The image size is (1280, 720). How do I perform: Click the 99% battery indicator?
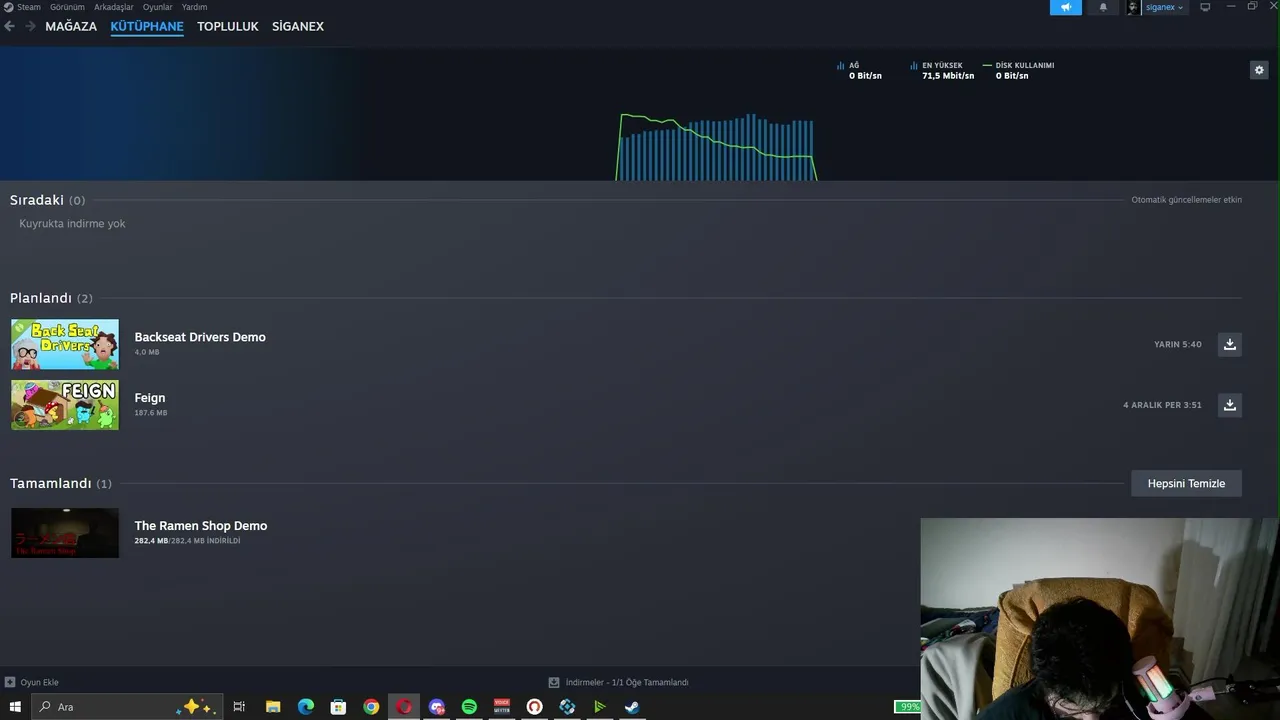click(x=908, y=707)
